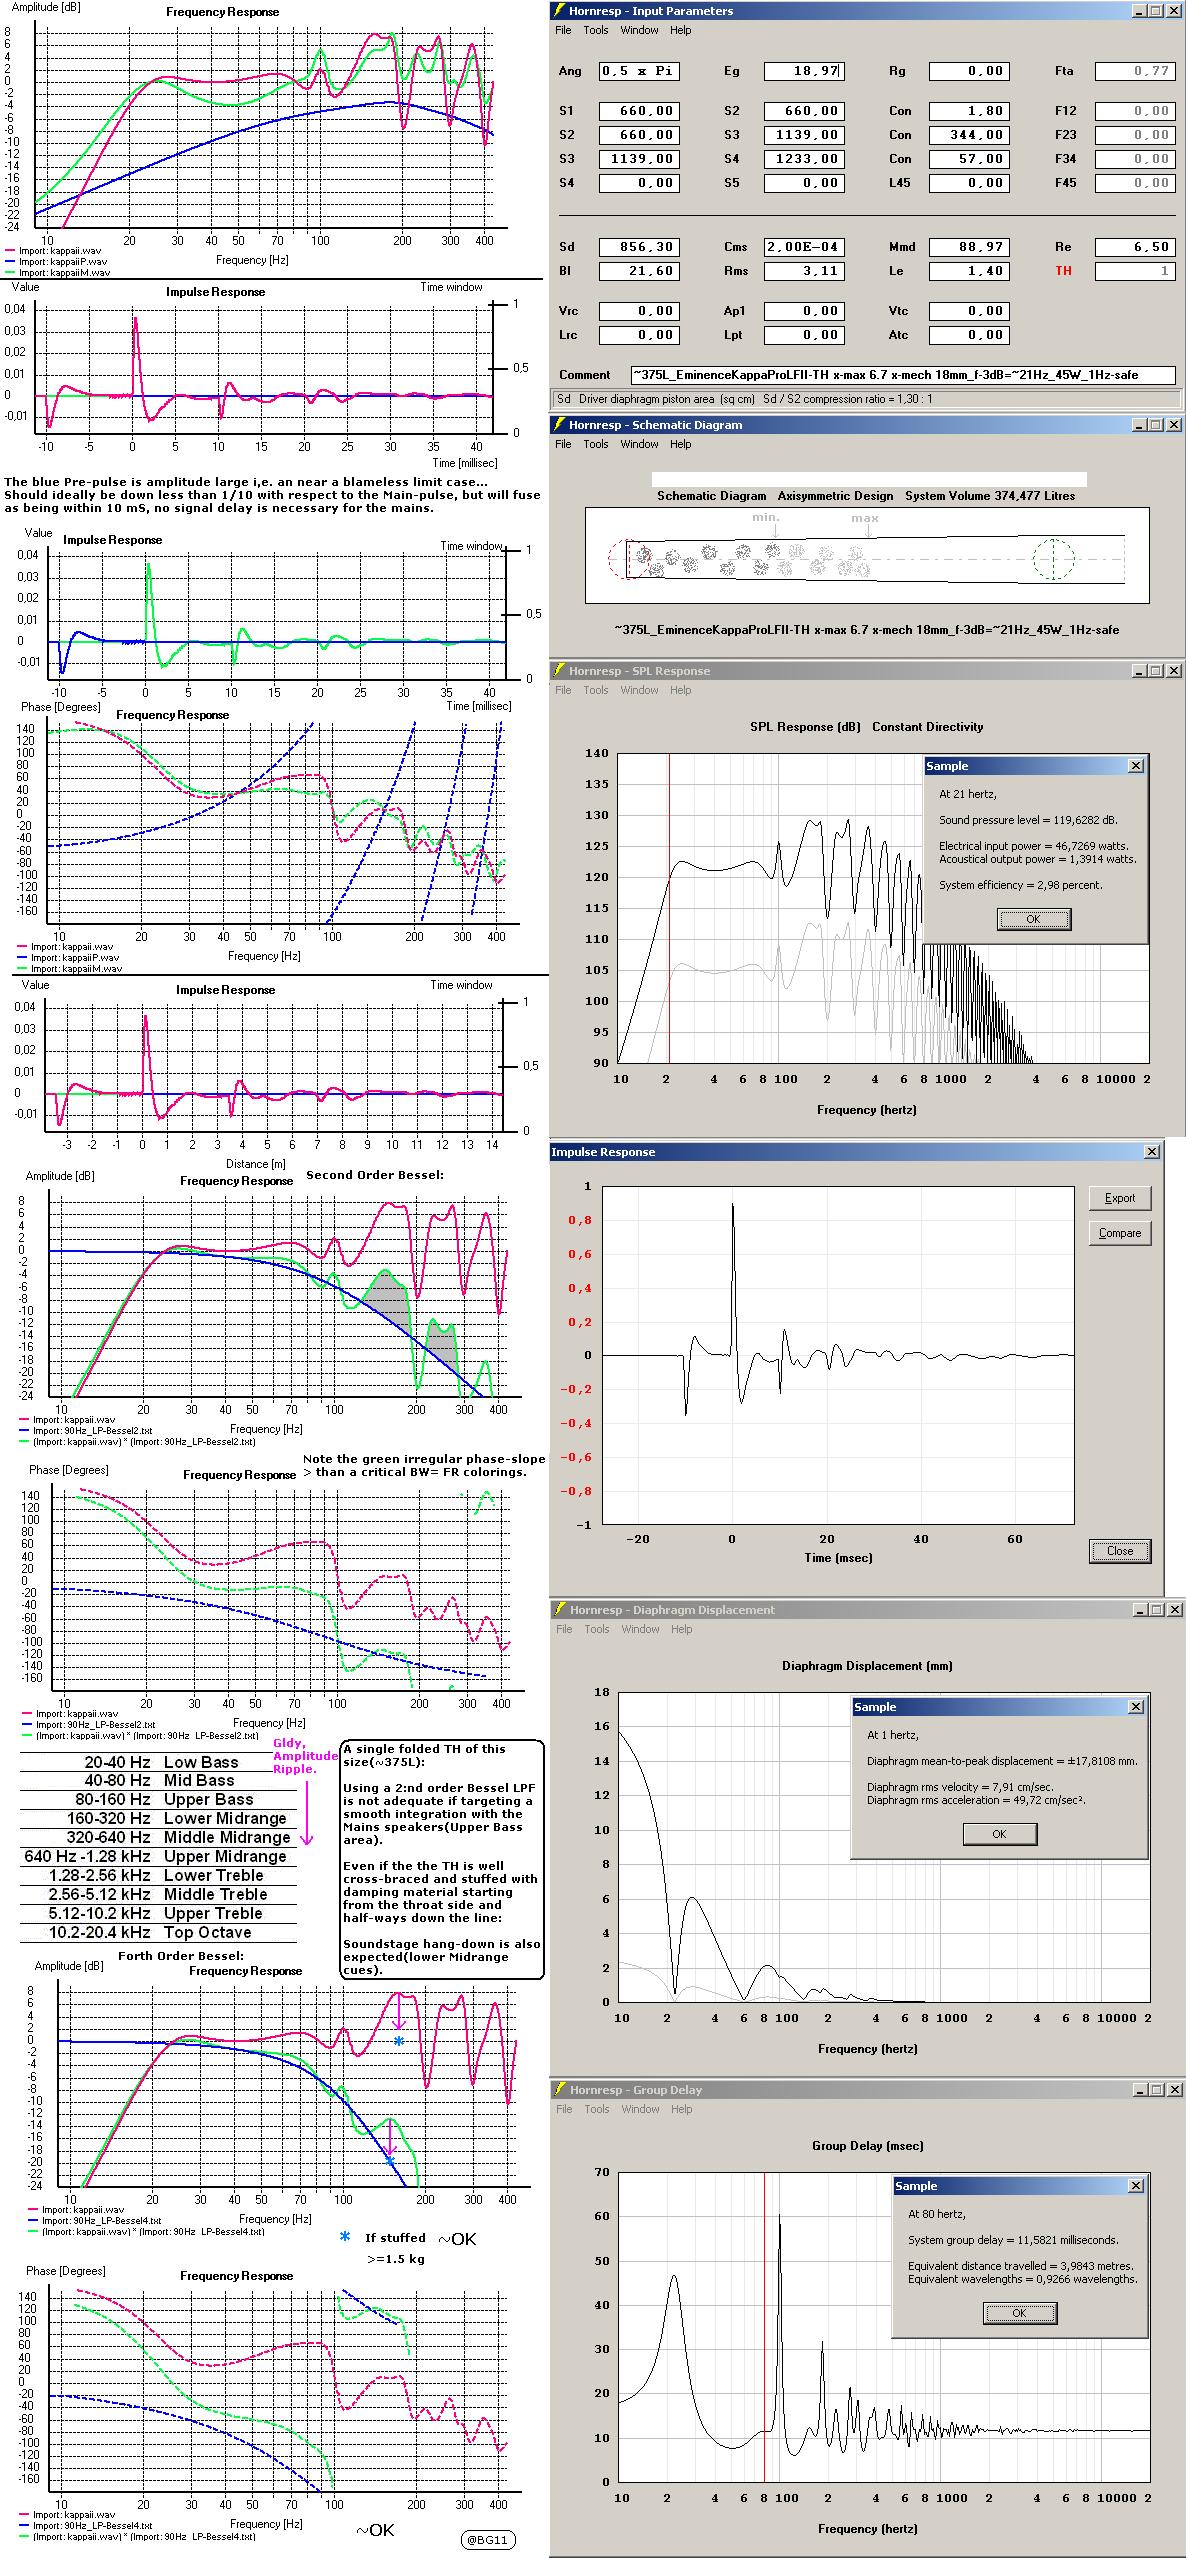Click the Rms field showing 3,11

click(804, 271)
